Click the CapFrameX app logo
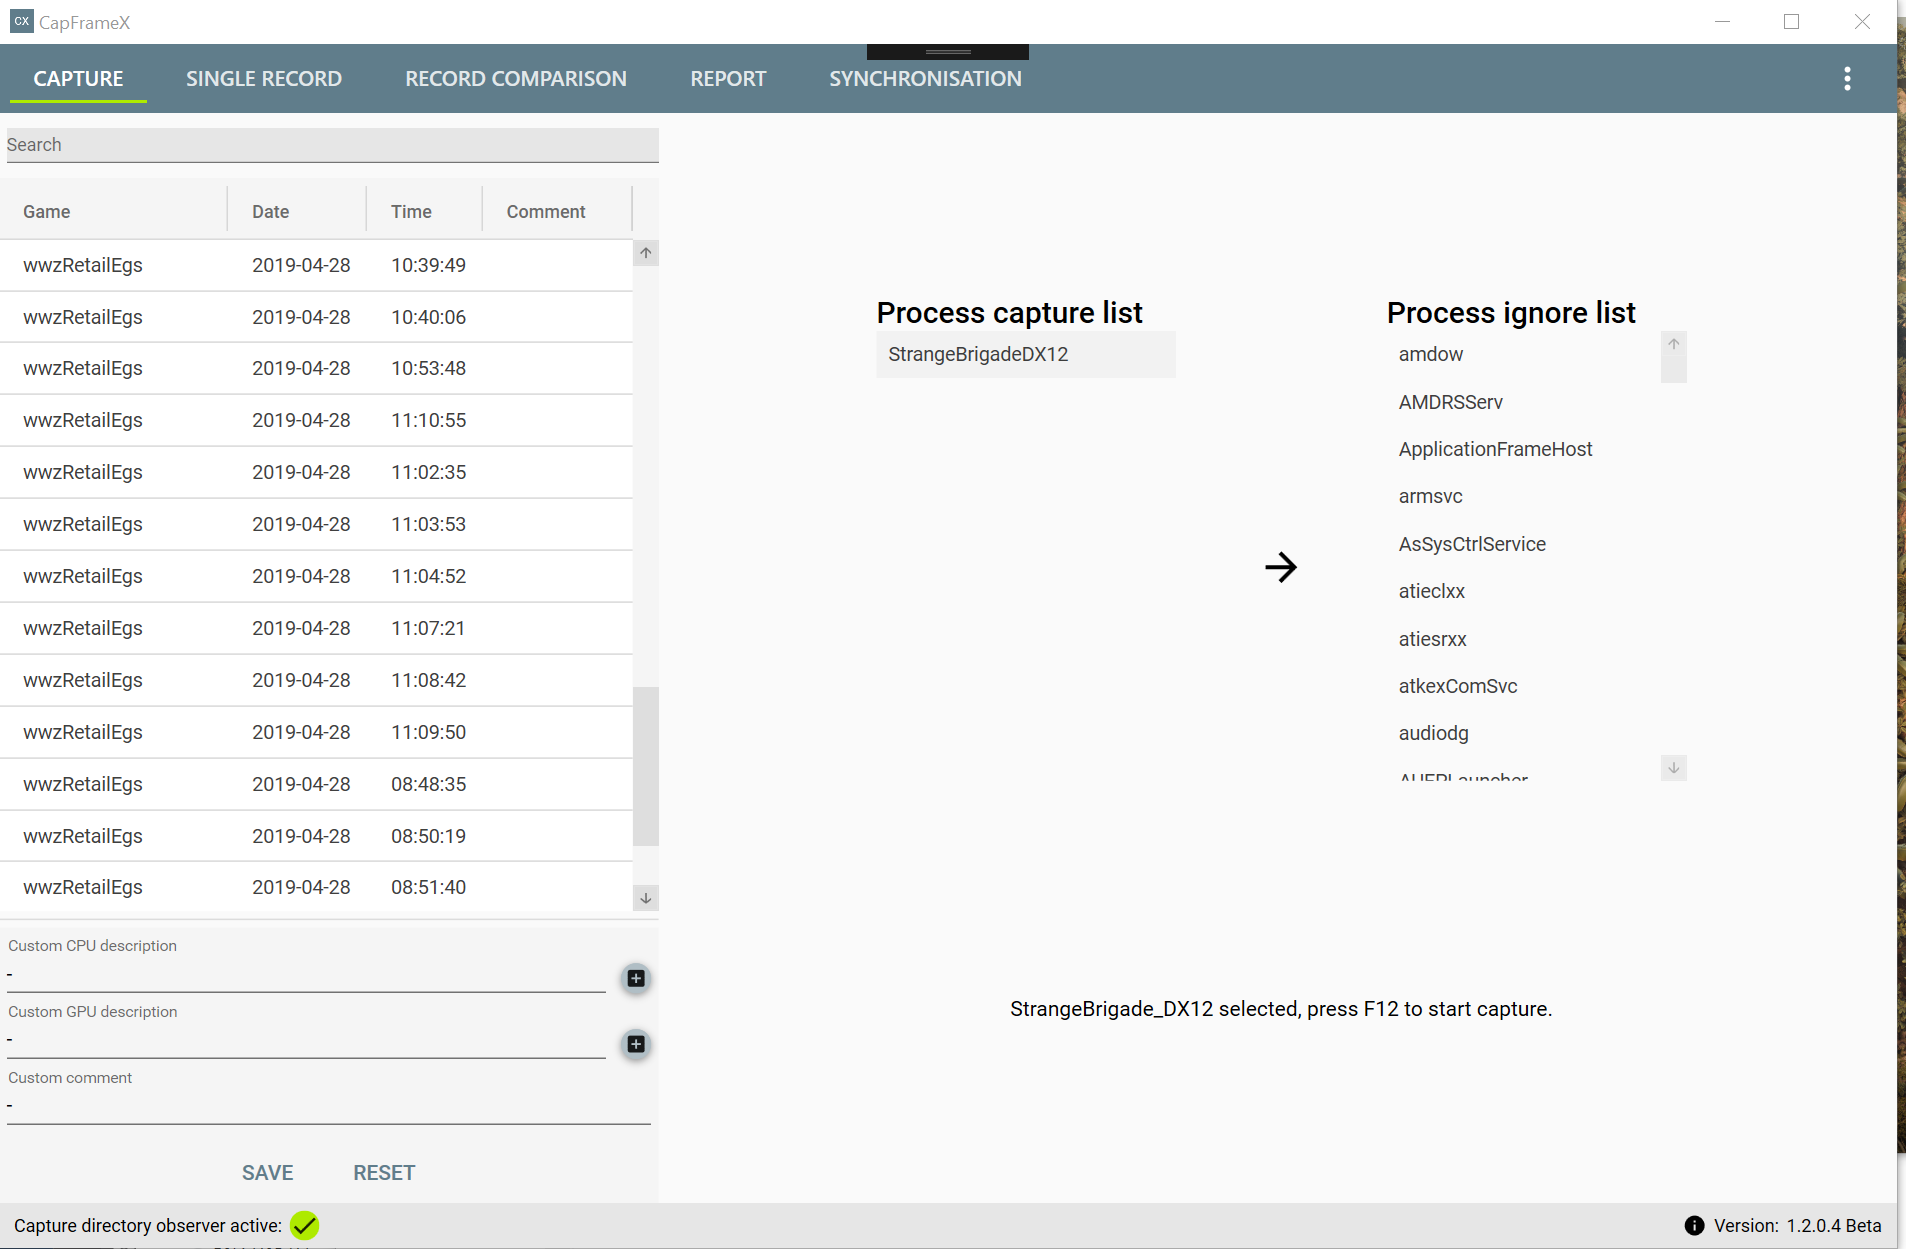The height and width of the screenshot is (1249, 1906). coord(21,21)
